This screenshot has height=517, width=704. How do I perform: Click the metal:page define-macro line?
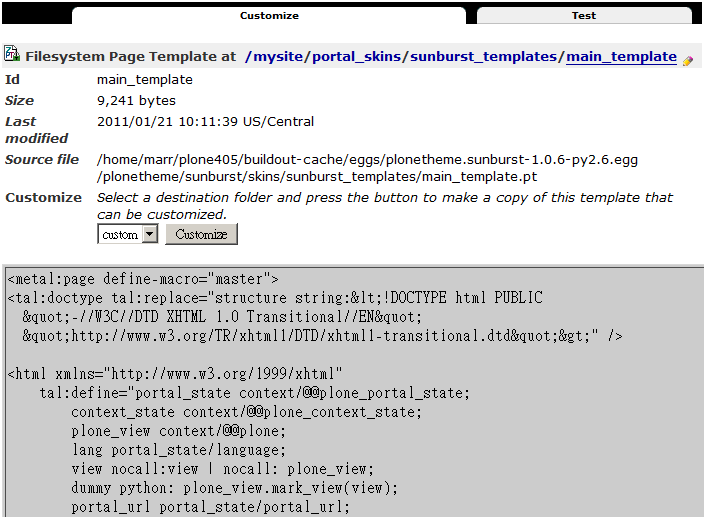tap(143, 279)
